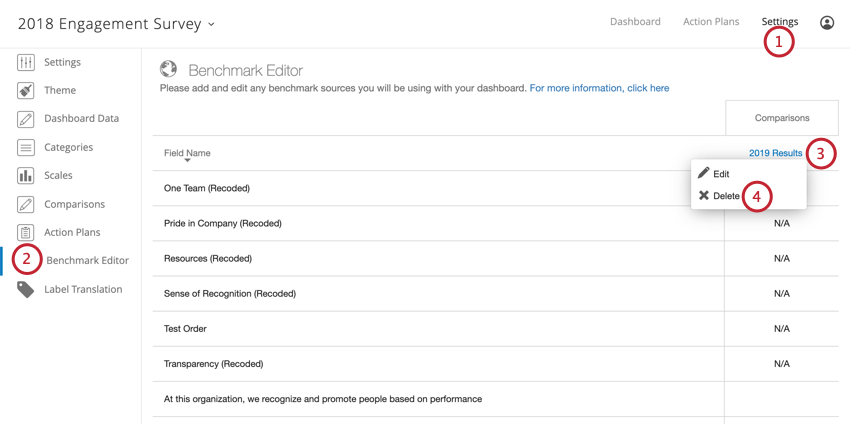850x424 pixels.
Task: Choose Edit from the context menu
Action: click(x=714, y=174)
